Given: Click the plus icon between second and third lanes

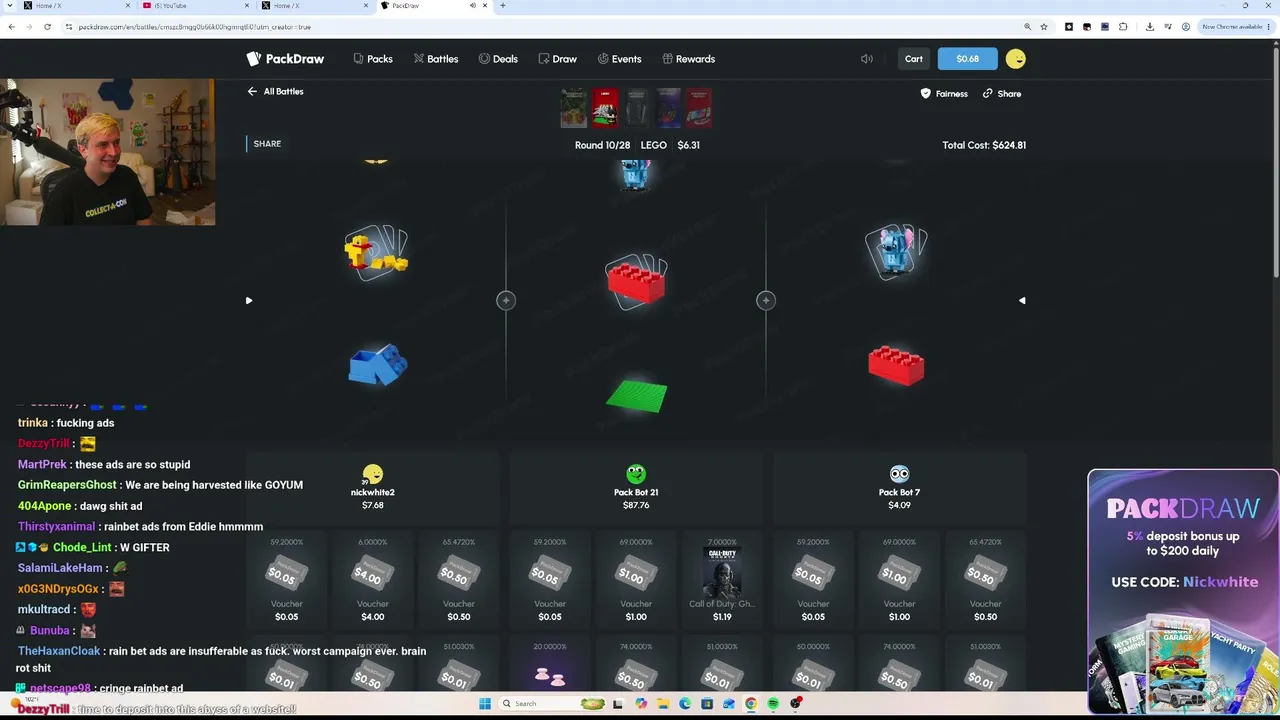Looking at the screenshot, I should [x=766, y=300].
